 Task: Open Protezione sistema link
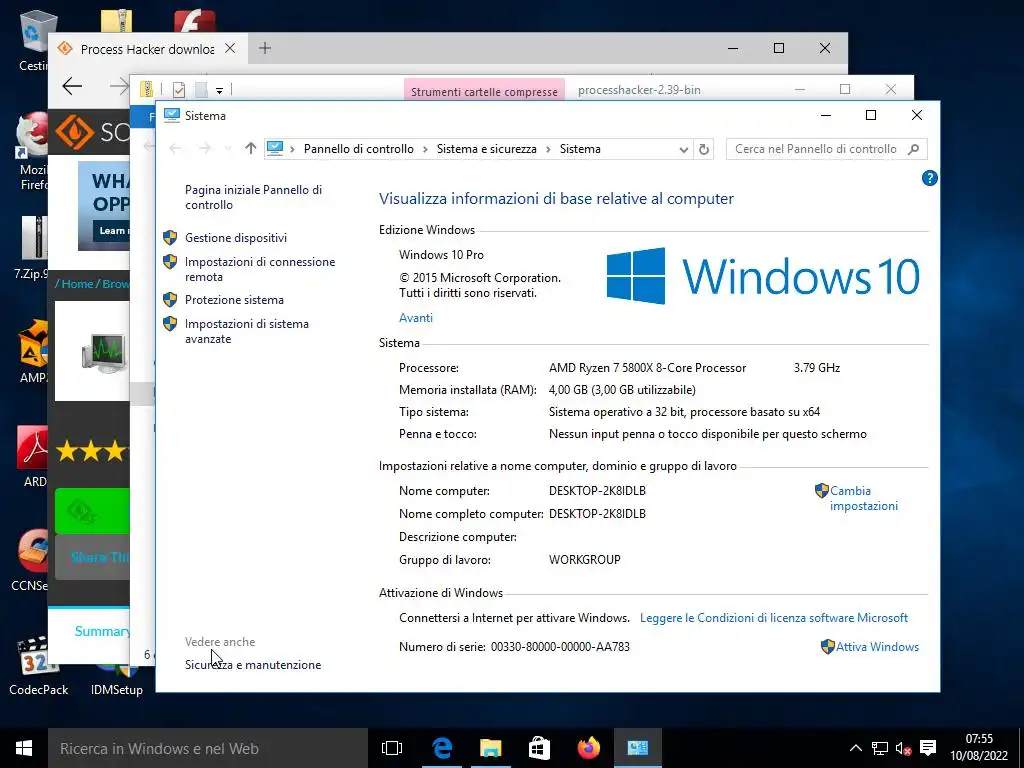click(x=234, y=300)
